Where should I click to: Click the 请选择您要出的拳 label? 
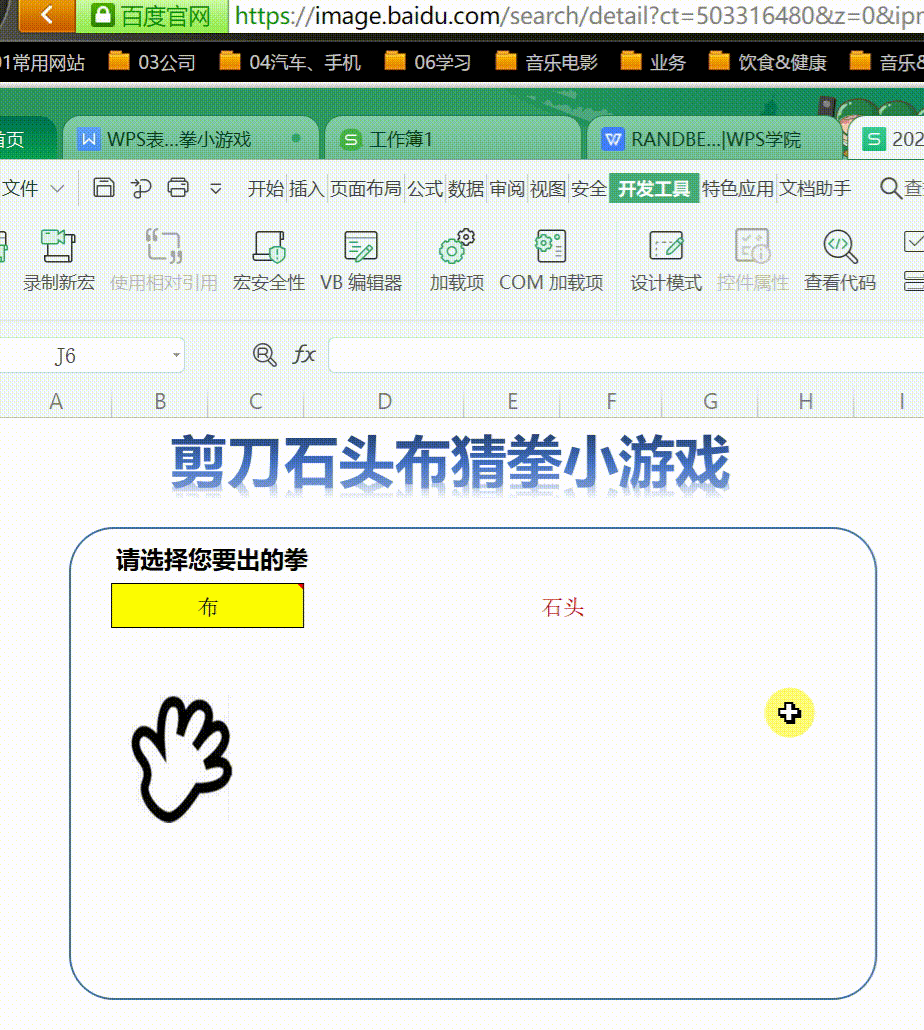[x=211, y=560]
